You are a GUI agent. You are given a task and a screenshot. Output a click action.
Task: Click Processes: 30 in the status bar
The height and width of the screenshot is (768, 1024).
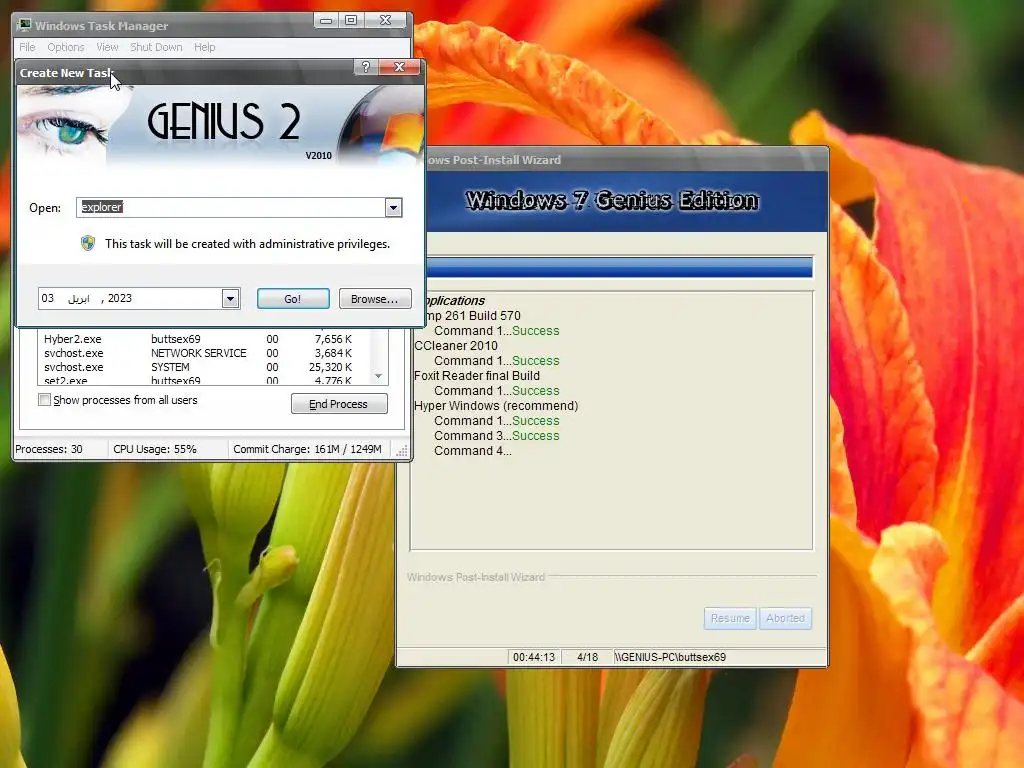click(49, 449)
